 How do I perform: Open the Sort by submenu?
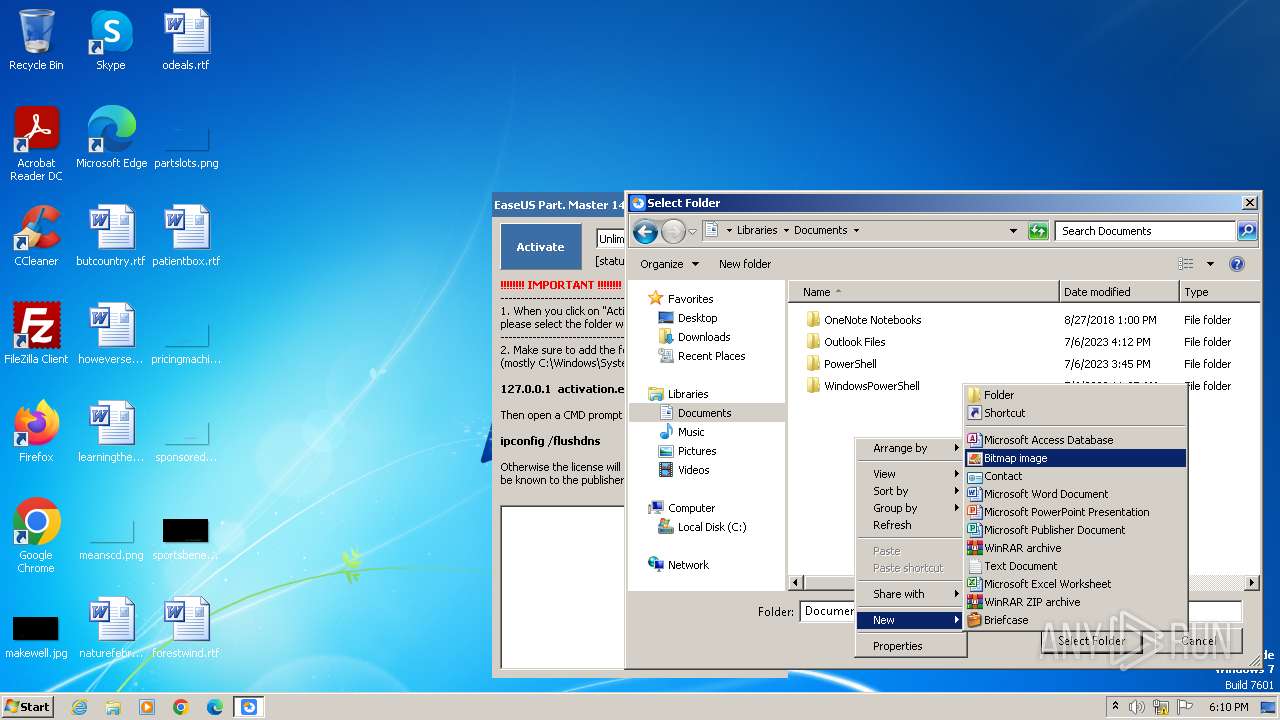(x=911, y=491)
